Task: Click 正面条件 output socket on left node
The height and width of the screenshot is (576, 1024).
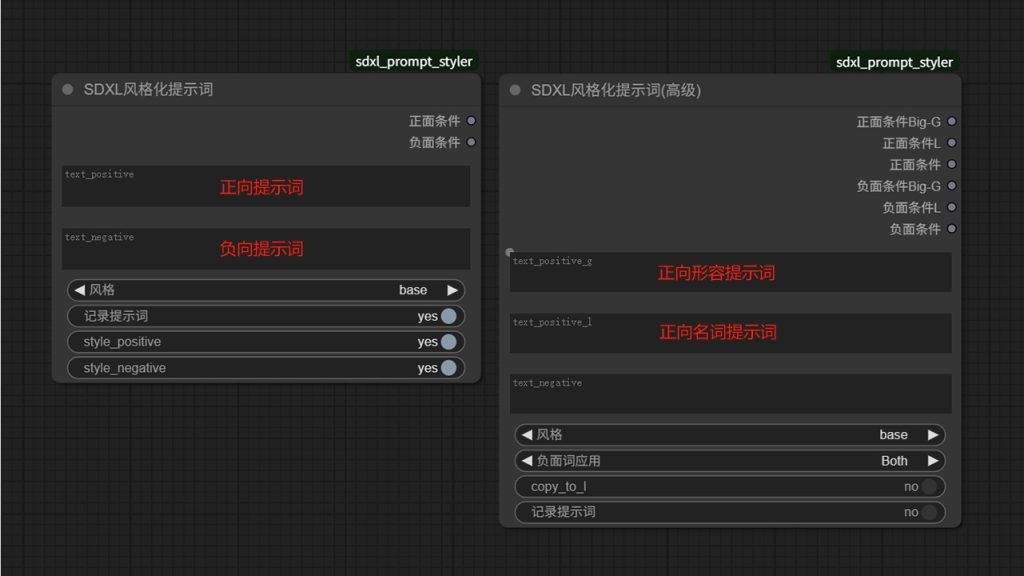Action: point(472,121)
